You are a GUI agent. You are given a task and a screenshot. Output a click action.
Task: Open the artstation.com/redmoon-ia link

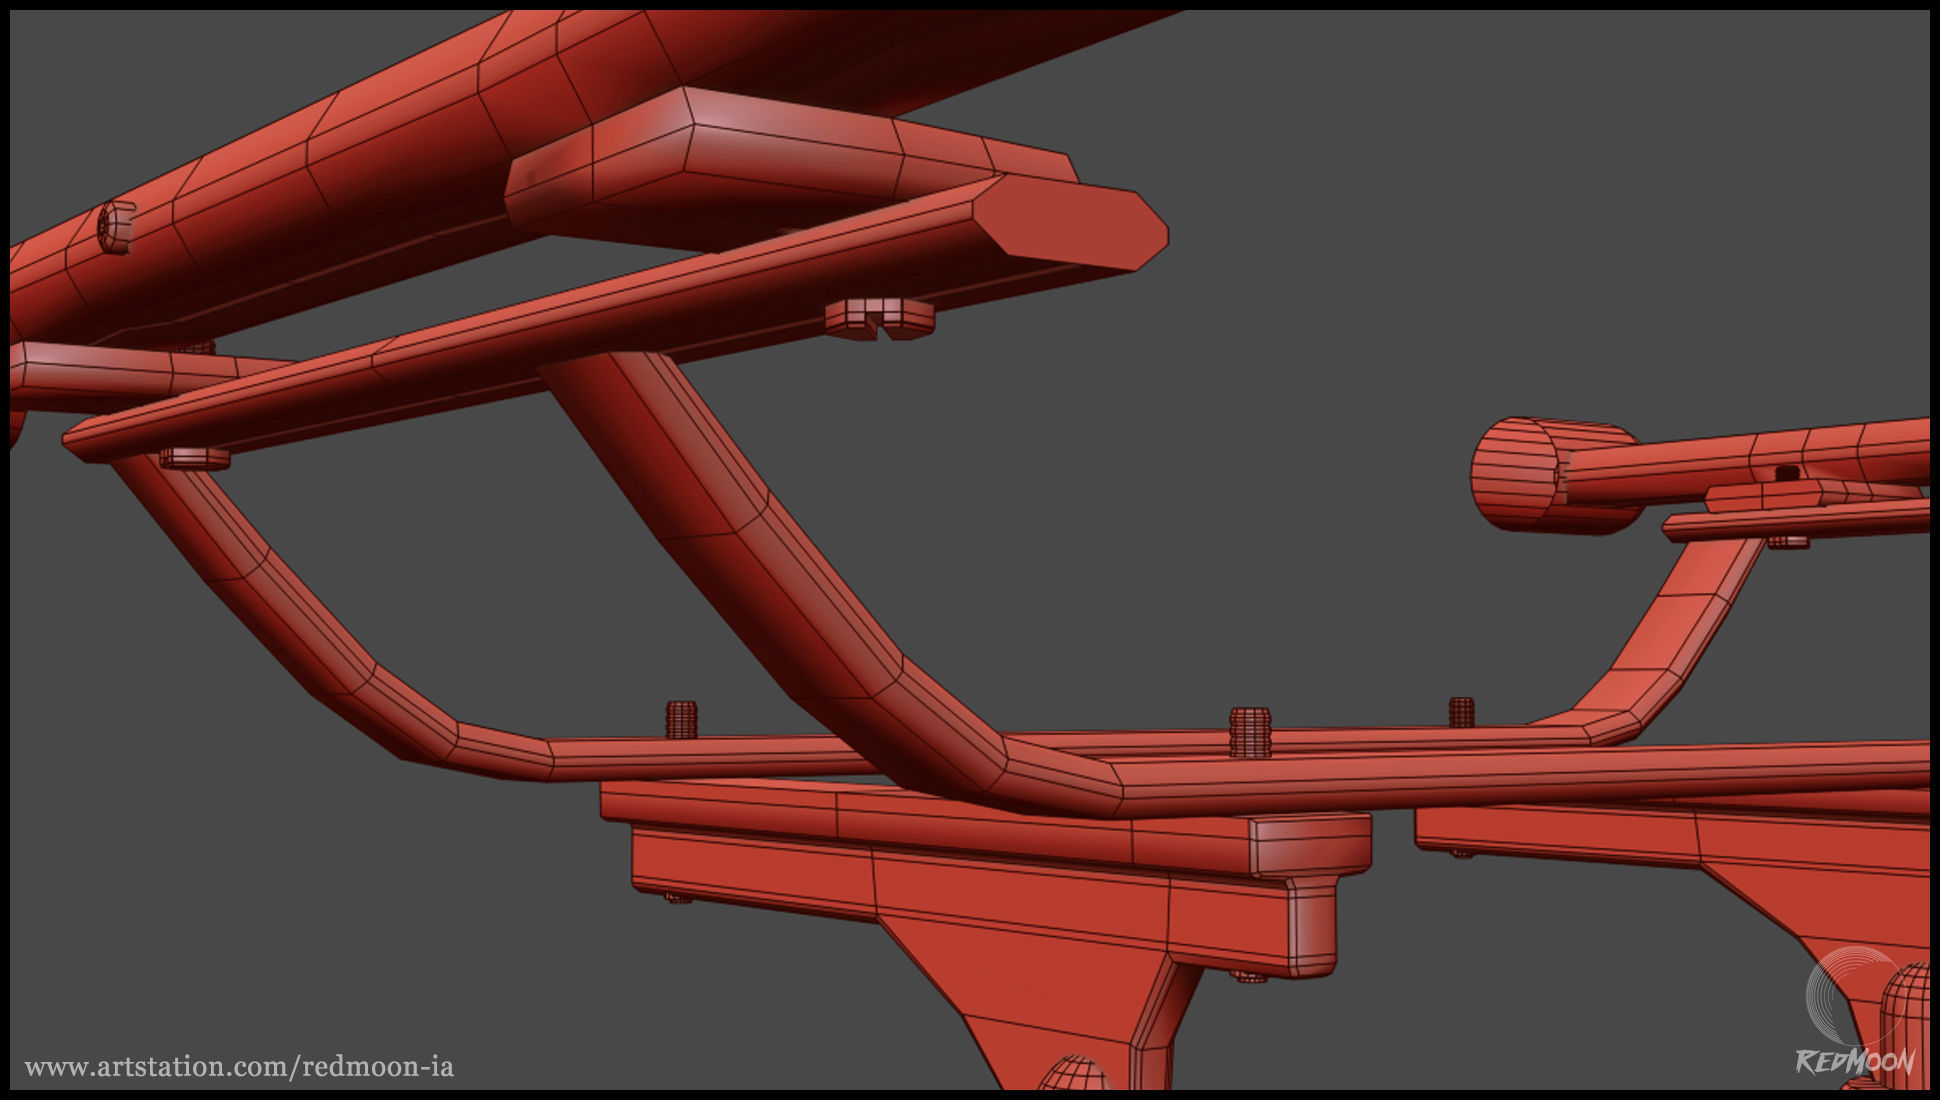tap(239, 1067)
